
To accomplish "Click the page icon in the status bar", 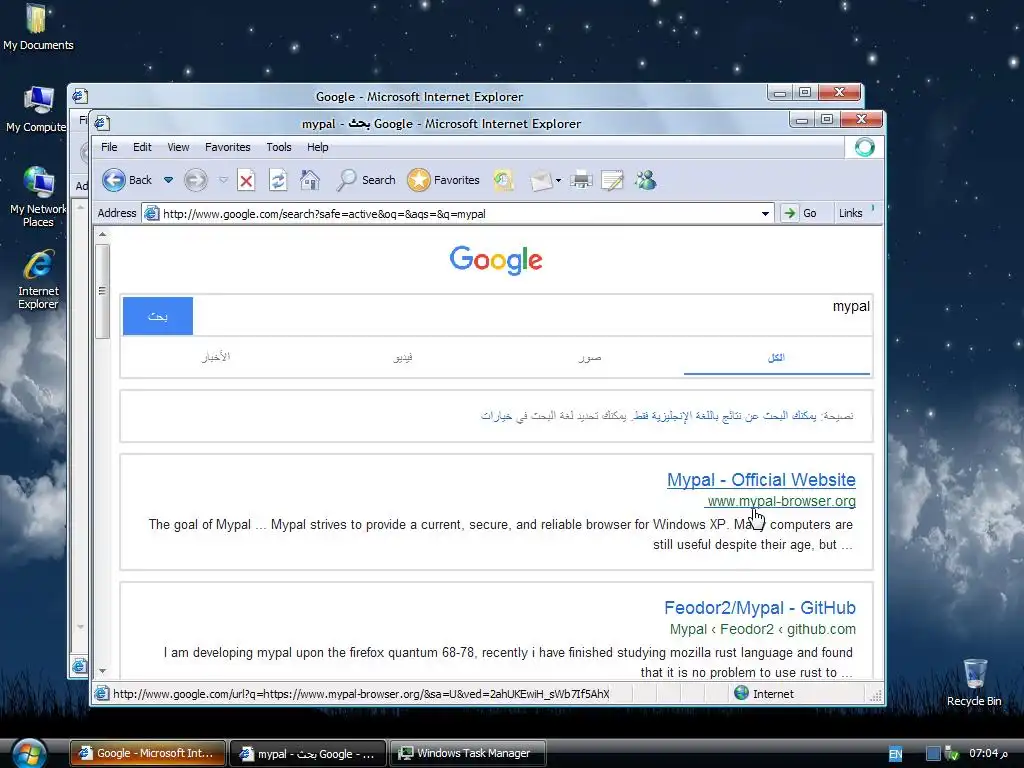I will pos(101,694).
